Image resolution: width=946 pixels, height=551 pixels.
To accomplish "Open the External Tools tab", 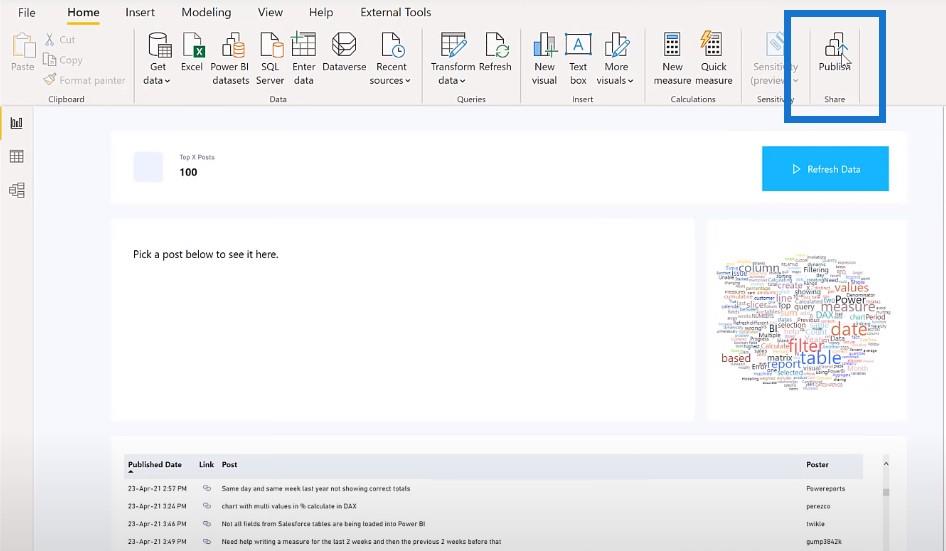I will click(396, 12).
